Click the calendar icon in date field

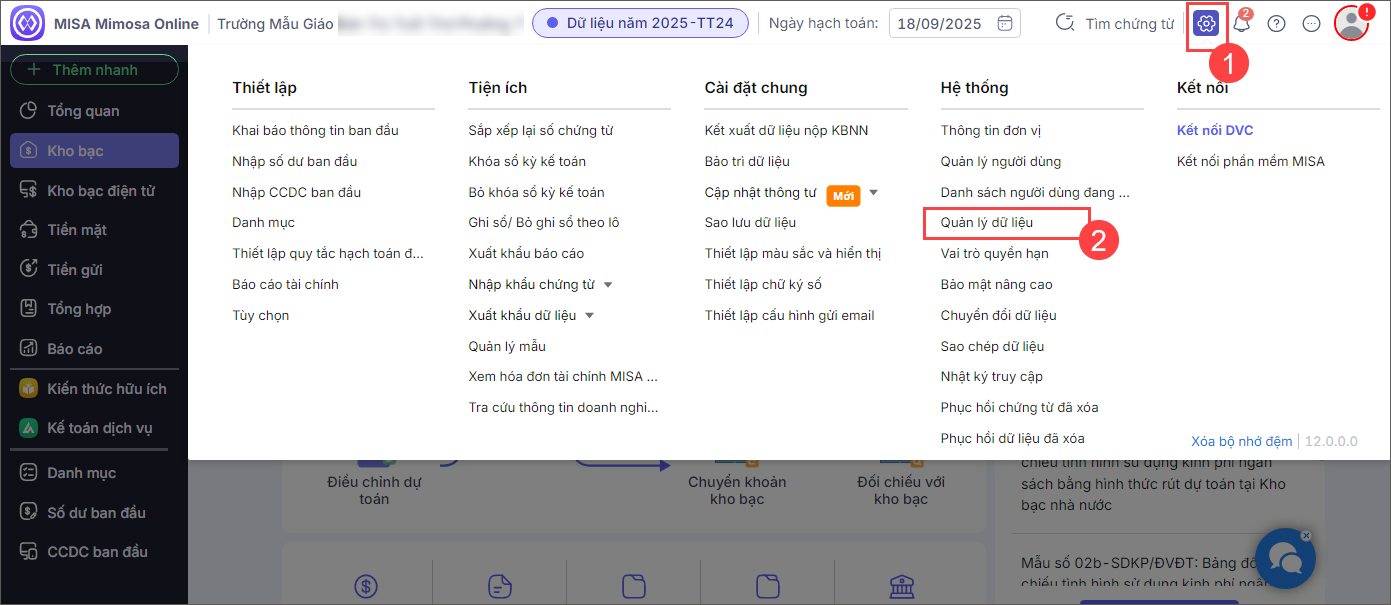click(1005, 24)
